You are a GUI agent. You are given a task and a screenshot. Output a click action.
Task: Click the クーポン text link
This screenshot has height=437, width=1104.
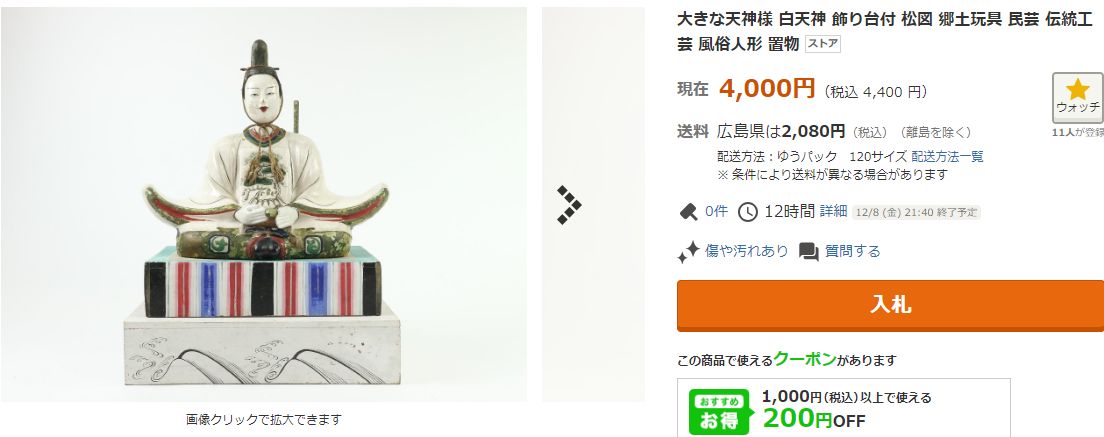point(805,358)
